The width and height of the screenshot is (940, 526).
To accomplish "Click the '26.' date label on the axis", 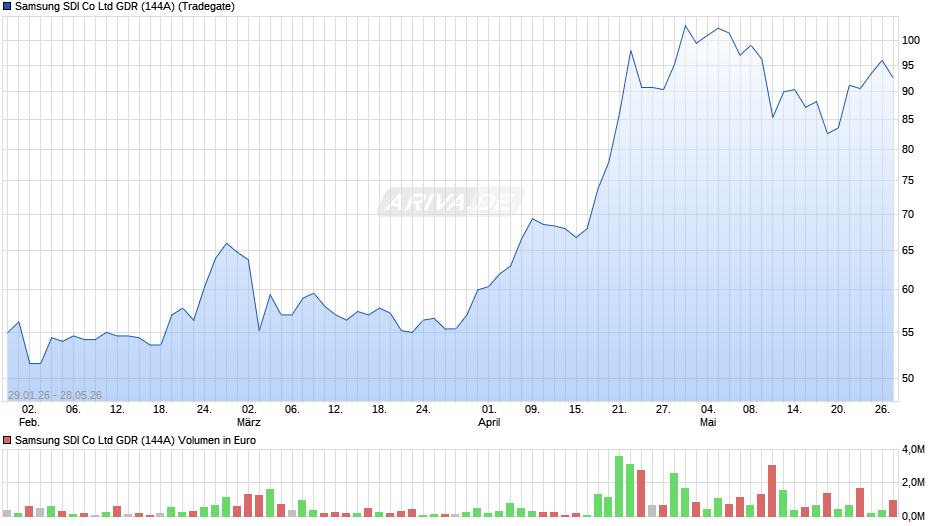I will [882, 409].
